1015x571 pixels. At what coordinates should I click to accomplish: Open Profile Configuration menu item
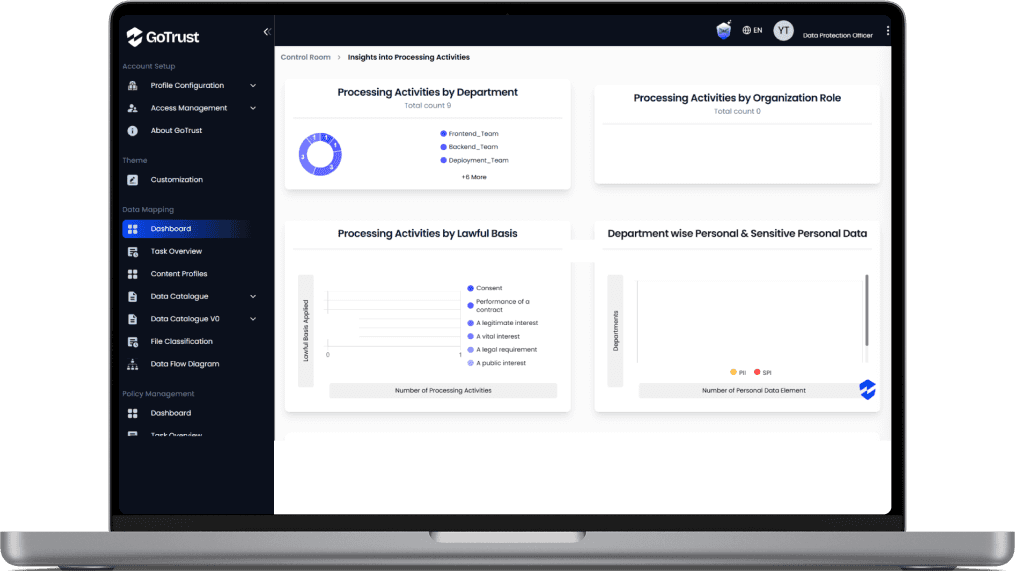(187, 85)
